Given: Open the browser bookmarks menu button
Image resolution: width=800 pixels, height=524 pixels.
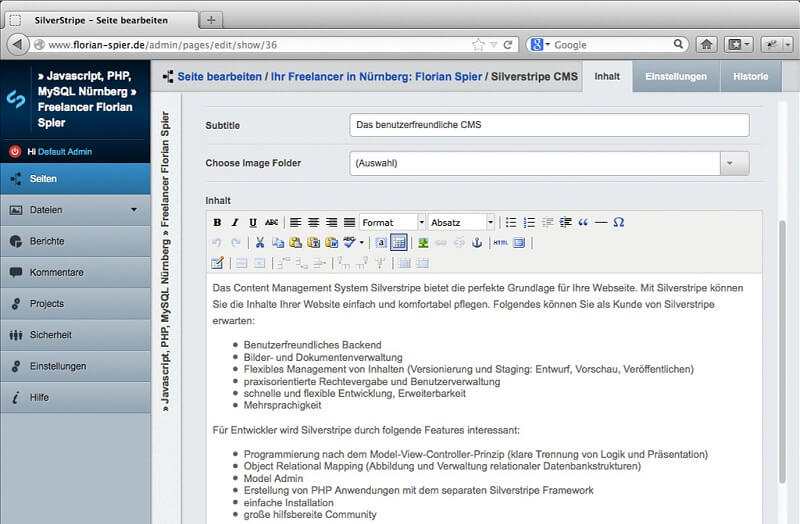Looking at the screenshot, I should (738, 44).
